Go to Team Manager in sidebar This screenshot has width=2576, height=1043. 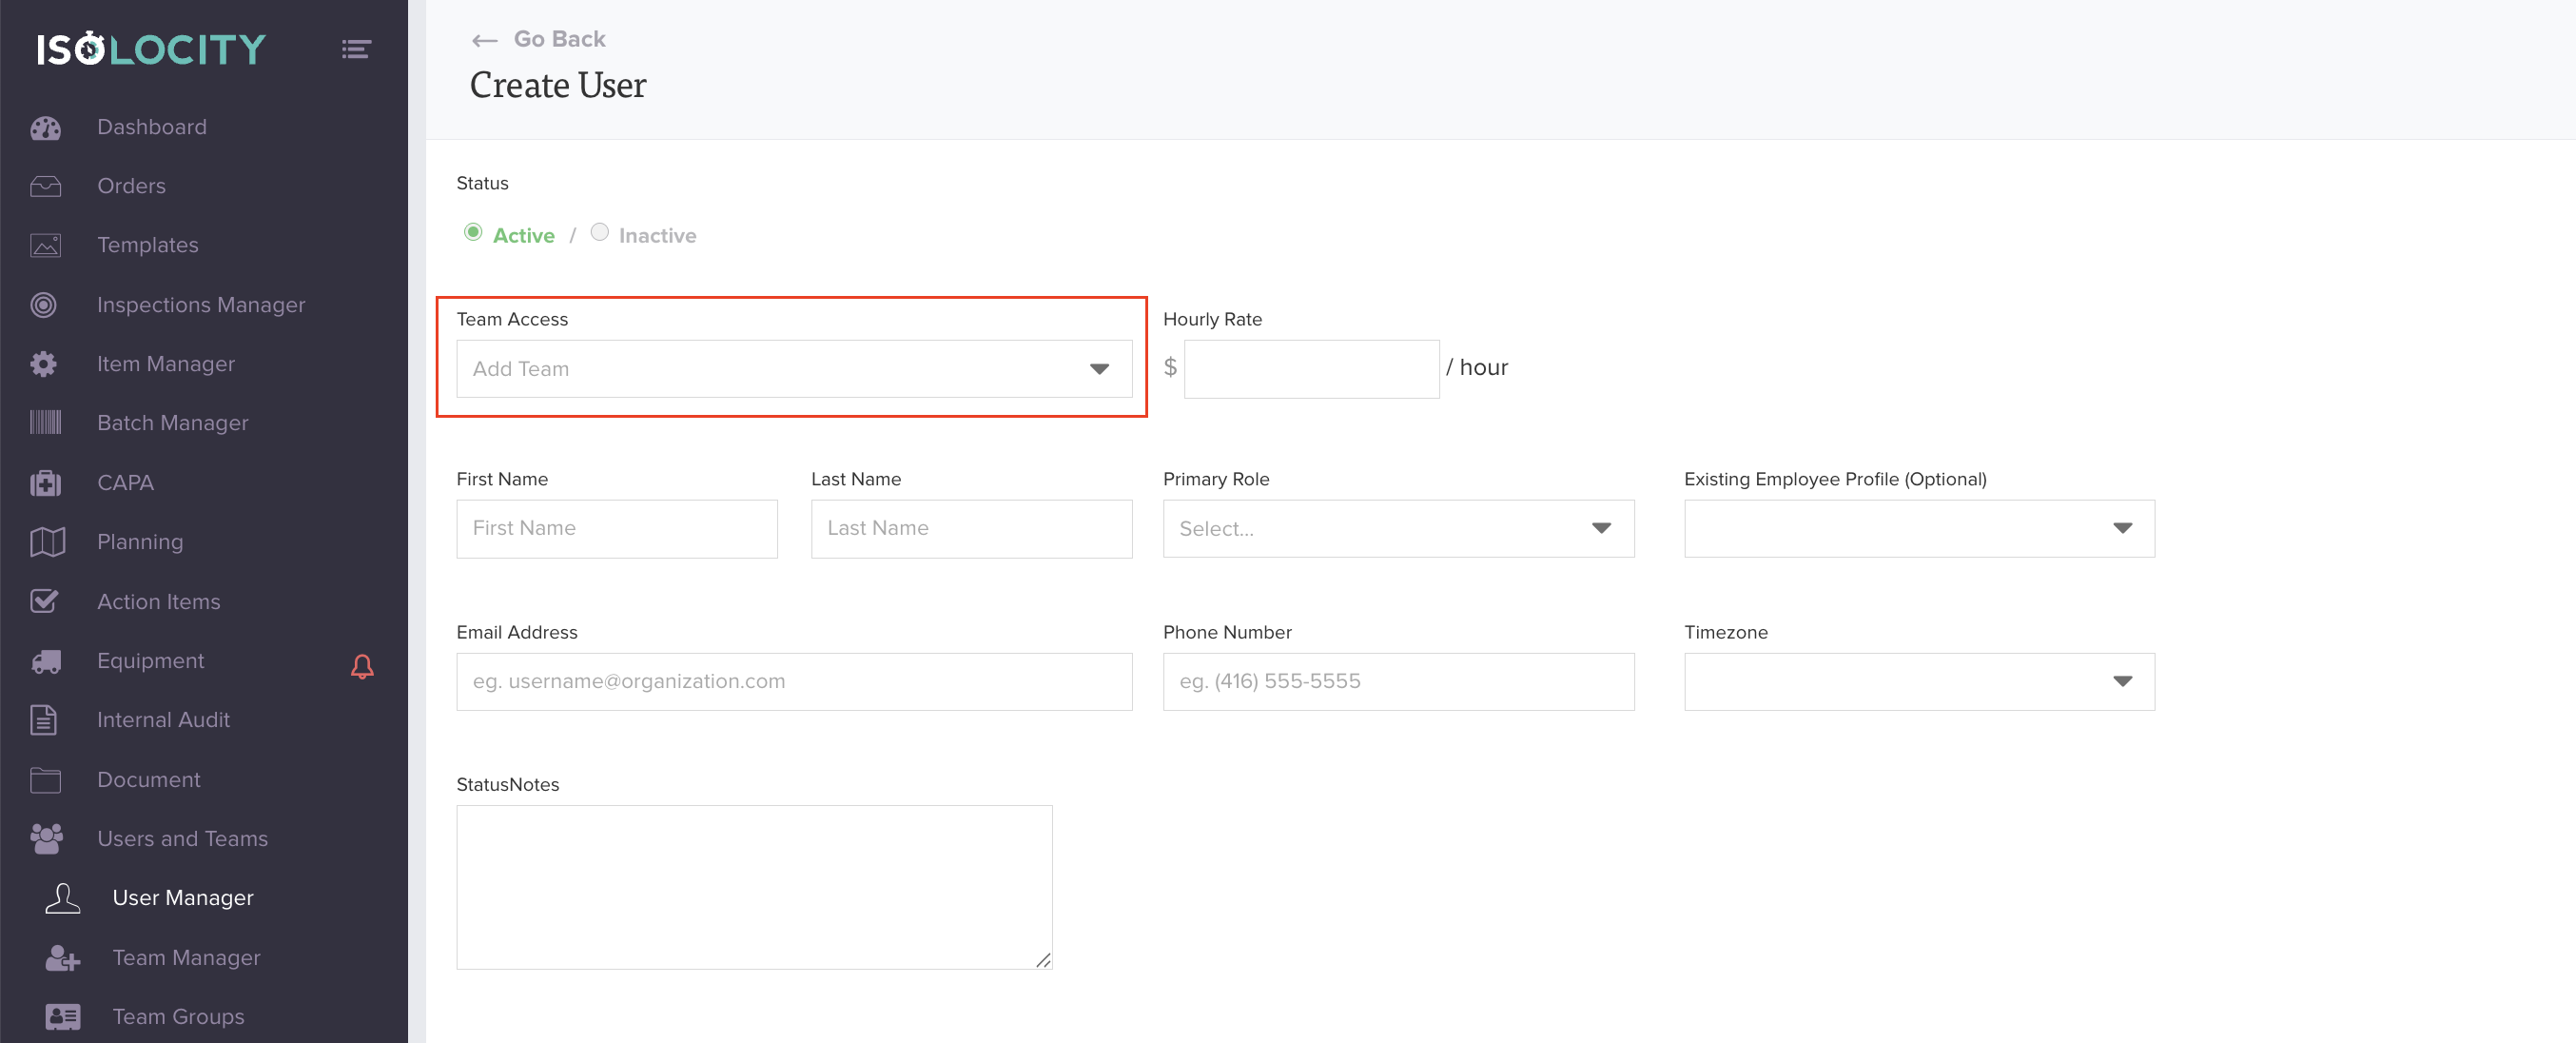click(x=186, y=957)
